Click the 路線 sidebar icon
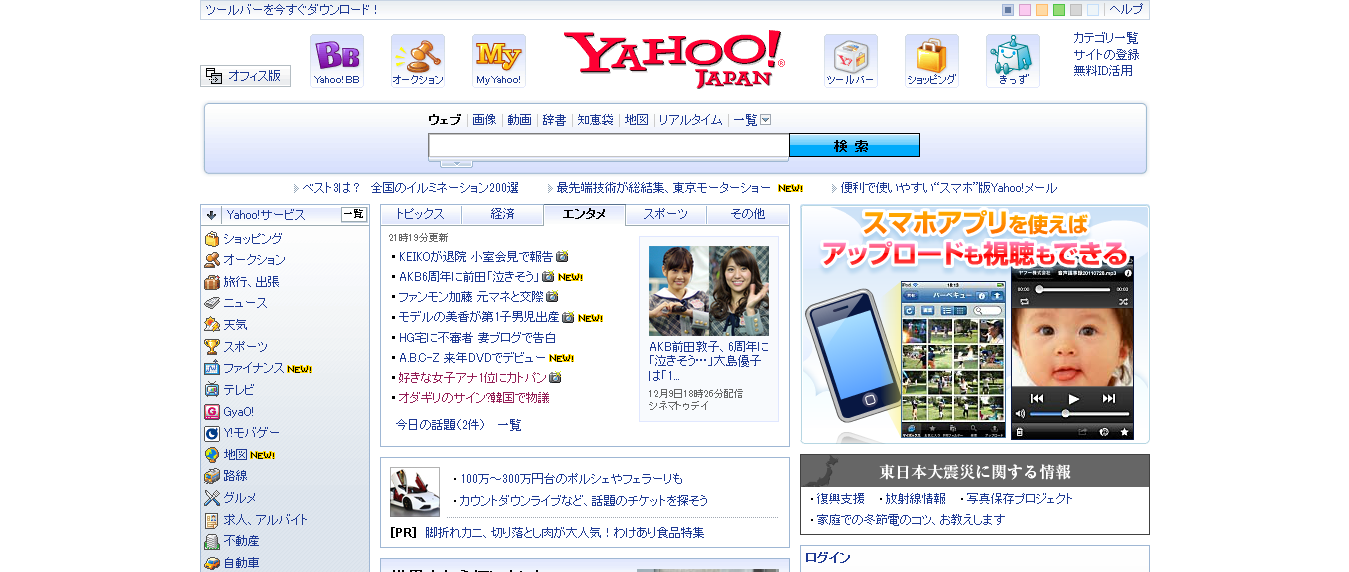 212,476
